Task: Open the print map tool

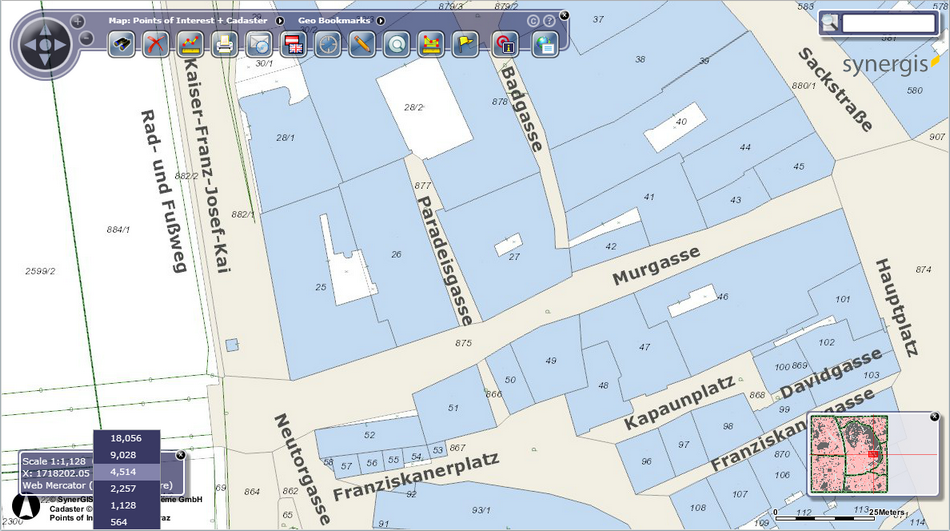Action: click(224, 44)
